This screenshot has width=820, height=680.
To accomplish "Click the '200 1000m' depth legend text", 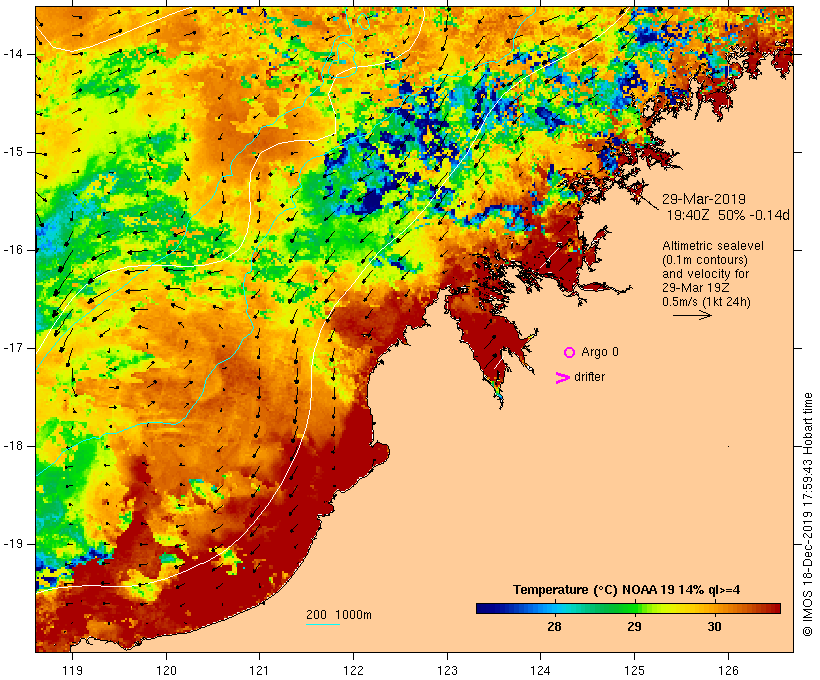I will click(x=339, y=615).
